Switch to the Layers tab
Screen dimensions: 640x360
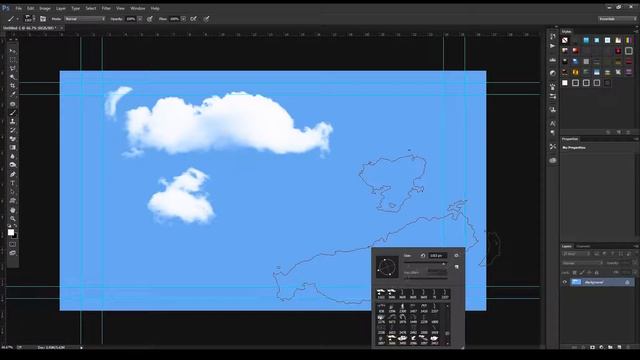tap(567, 246)
